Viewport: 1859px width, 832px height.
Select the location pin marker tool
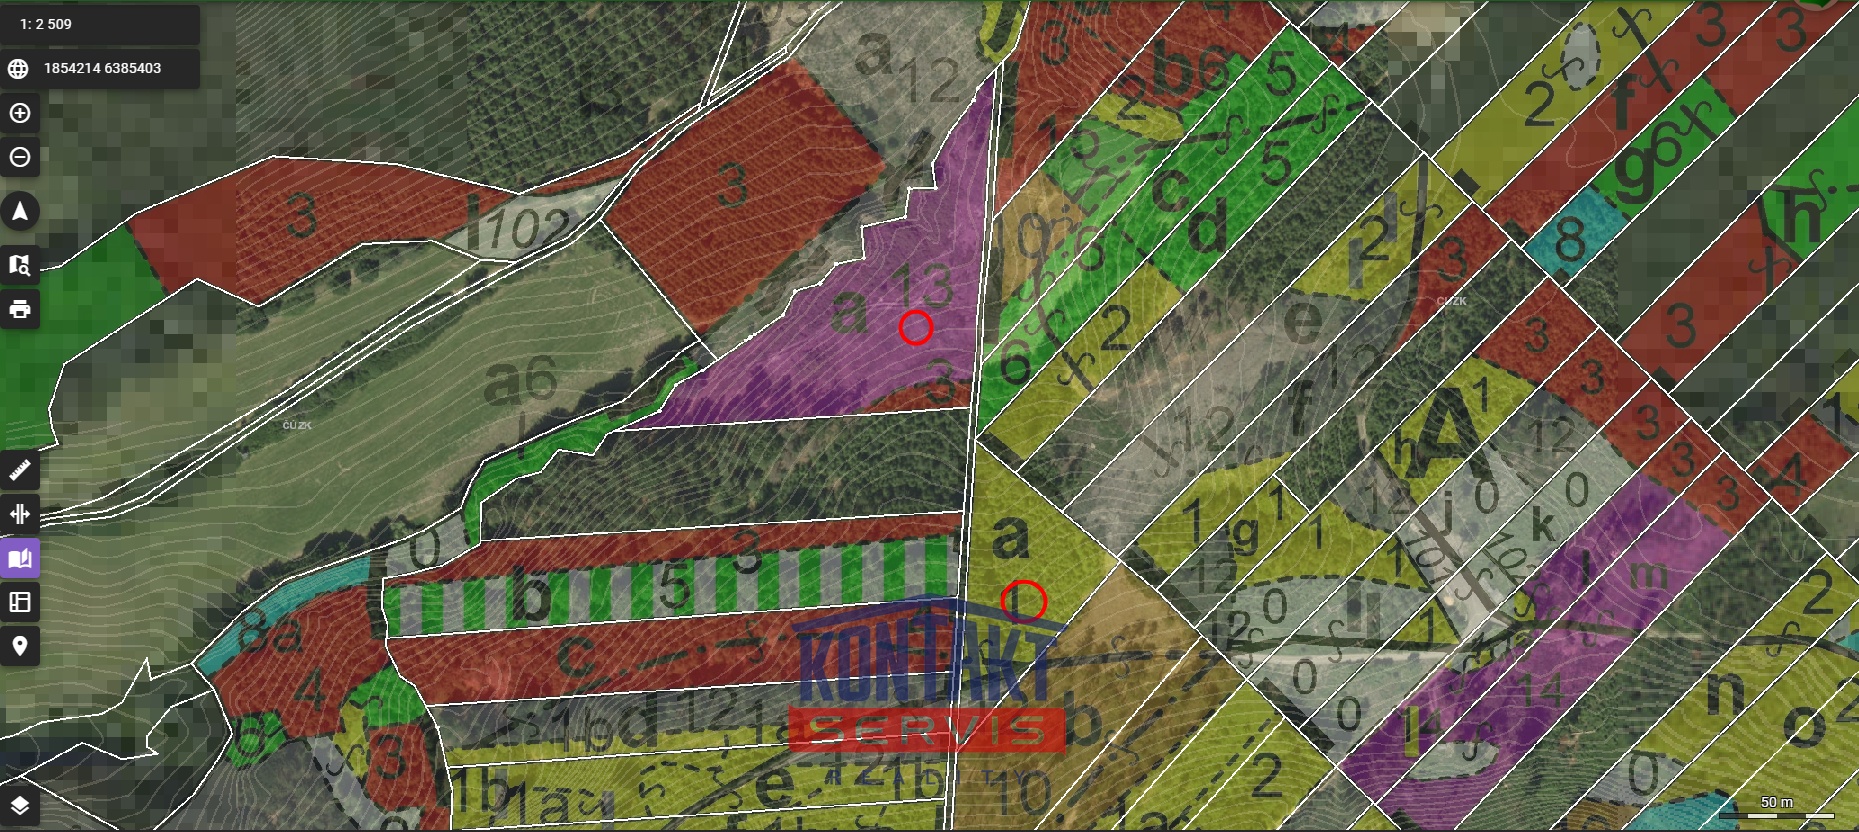[20, 646]
